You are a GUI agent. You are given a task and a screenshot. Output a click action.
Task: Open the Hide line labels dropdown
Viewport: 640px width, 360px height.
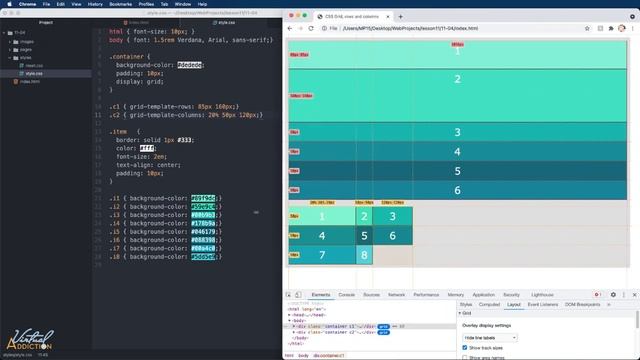pos(490,338)
